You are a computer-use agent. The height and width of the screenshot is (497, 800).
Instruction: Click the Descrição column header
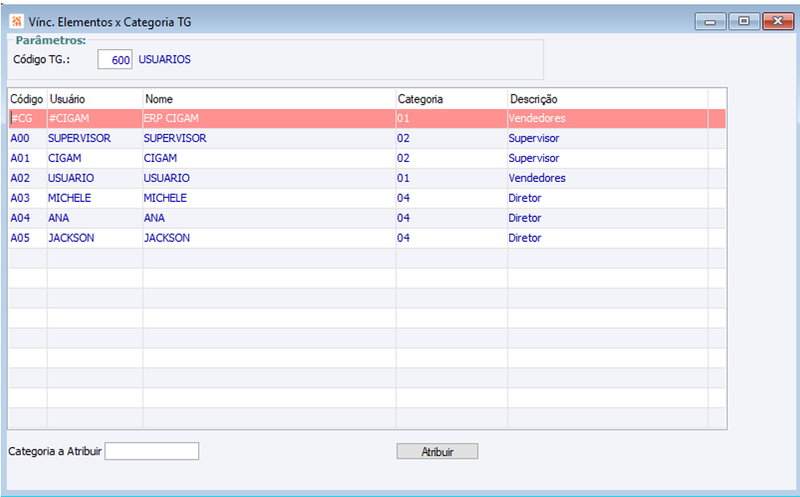pyautogui.click(x=608, y=99)
